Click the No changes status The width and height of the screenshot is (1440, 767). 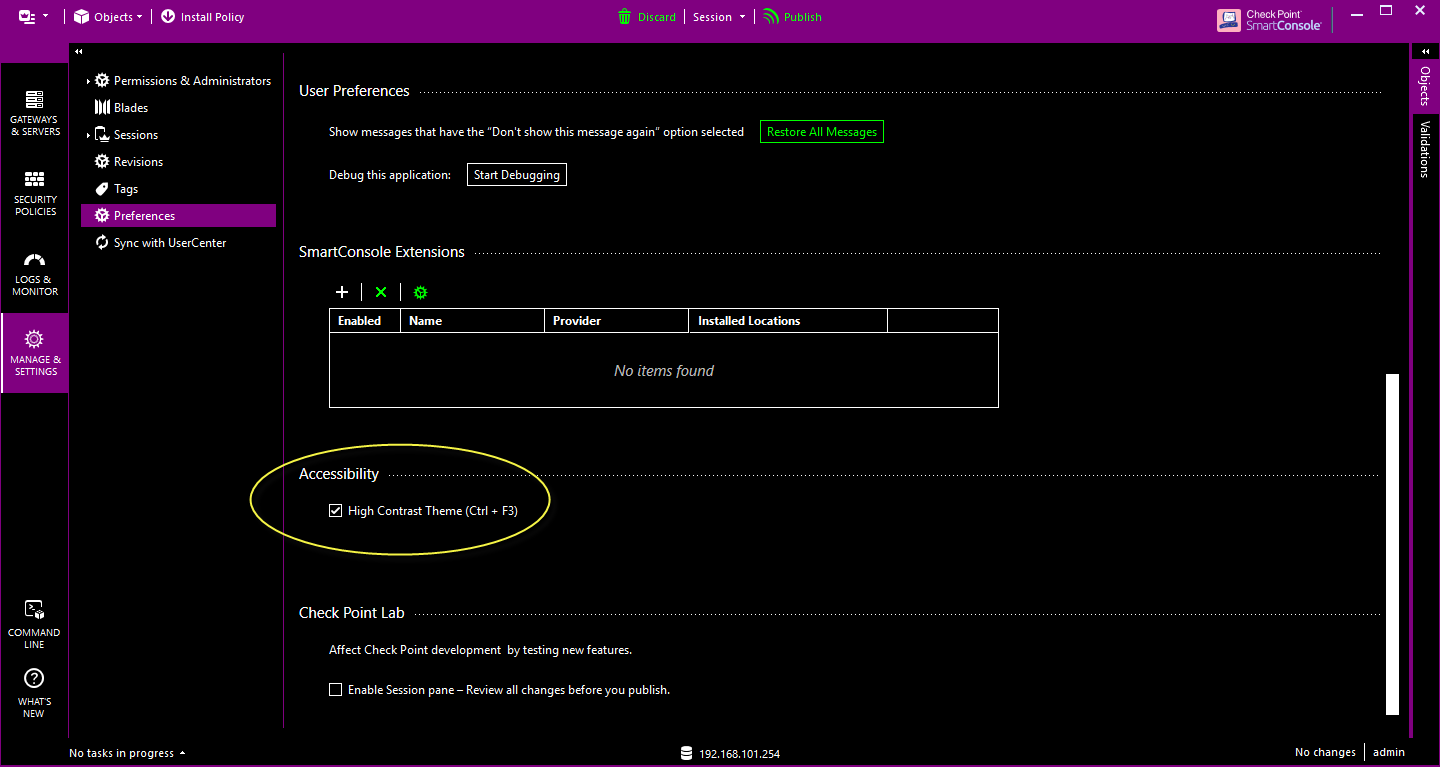point(1325,752)
